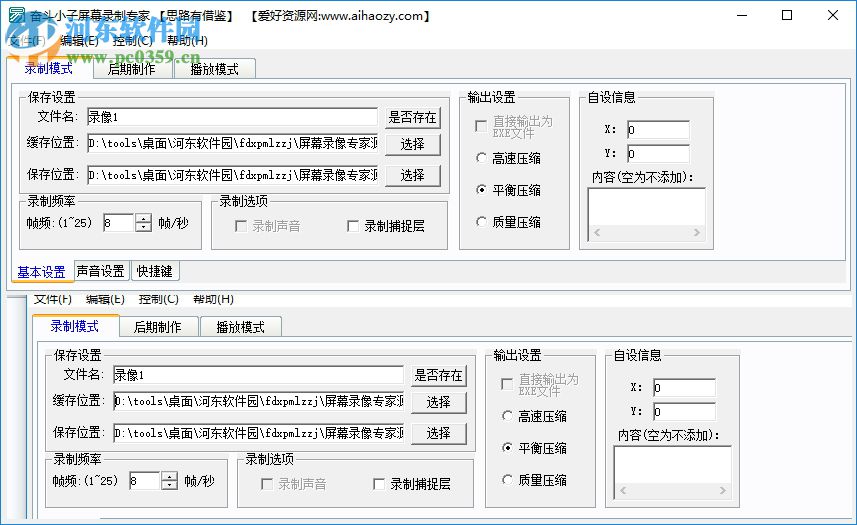Decrease 帧频 with the upper down arrow
This screenshot has width=857, height=525.
click(143, 227)
